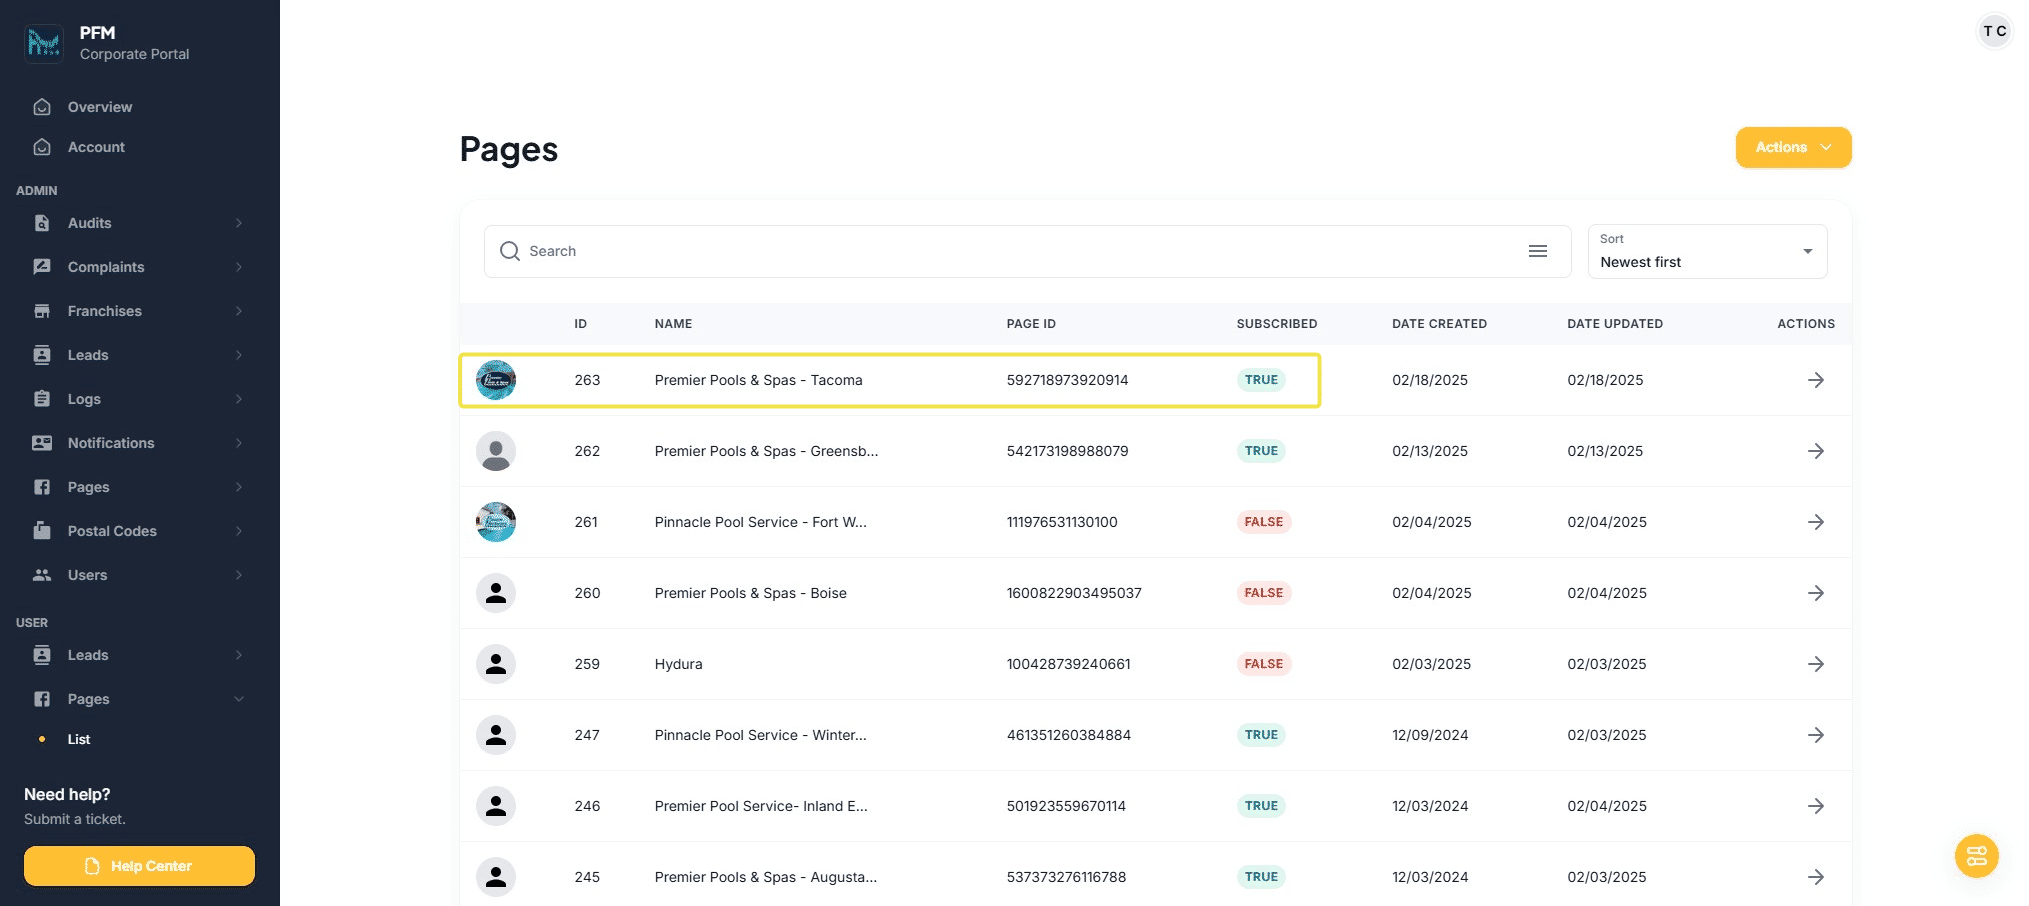Screen dimensions: 2029x906
Task: Select the Complaints icon in admin sidebar
Action: click(x=42, y=267)
